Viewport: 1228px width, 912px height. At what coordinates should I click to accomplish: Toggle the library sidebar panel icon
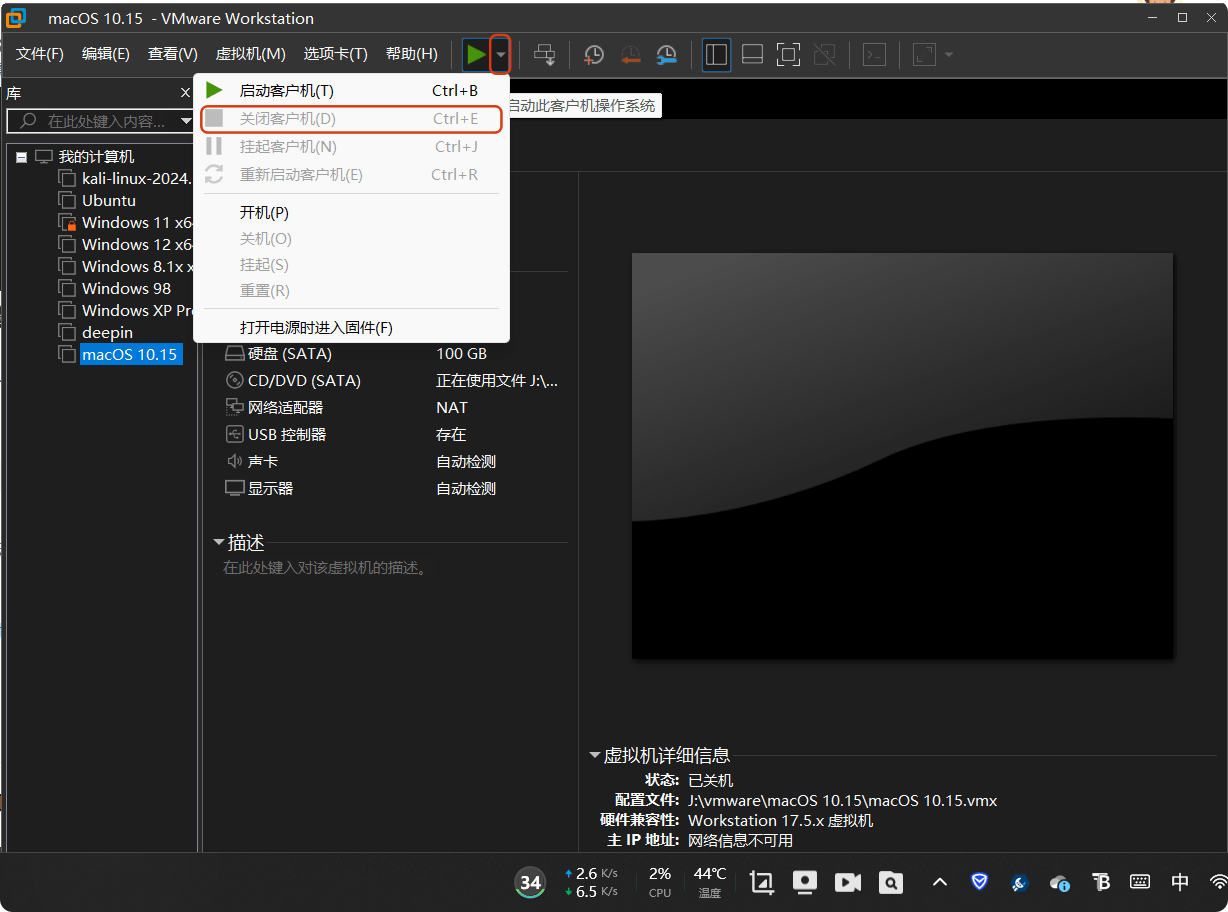click(716, 55)
